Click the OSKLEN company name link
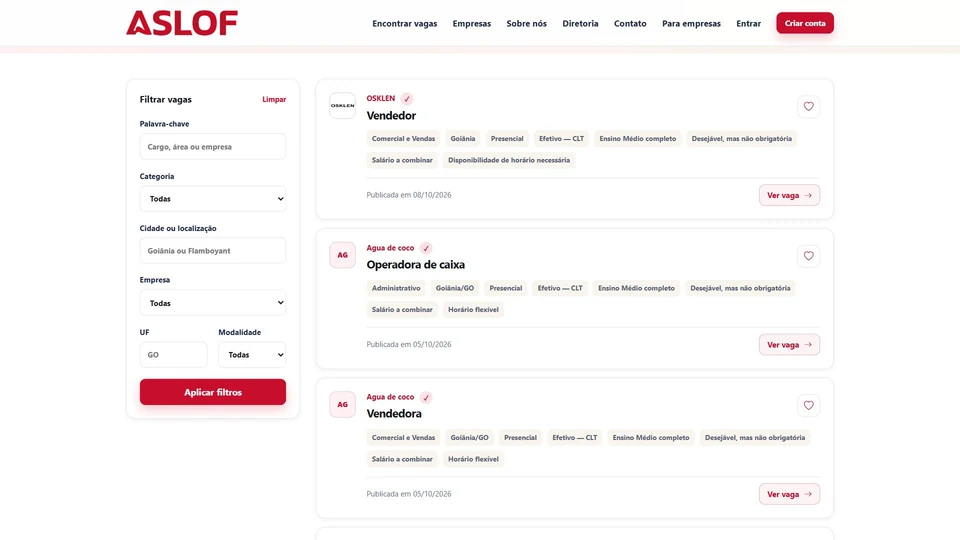This screenshot has width=960, height=540. [381, 99]
